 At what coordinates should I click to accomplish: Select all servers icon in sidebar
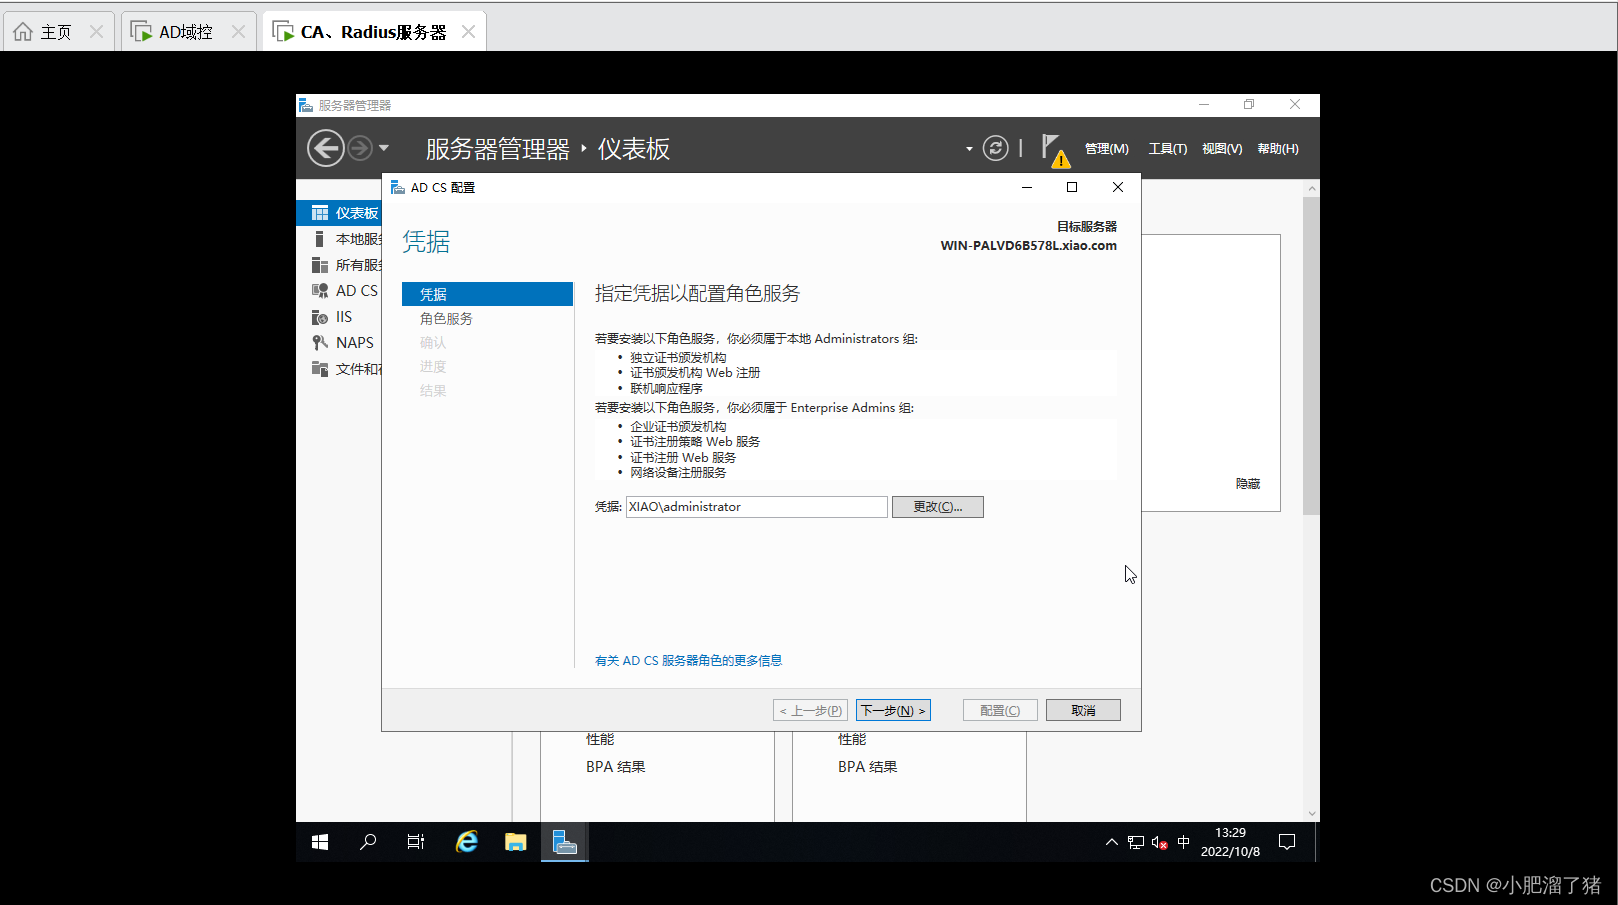click(320, 265)
